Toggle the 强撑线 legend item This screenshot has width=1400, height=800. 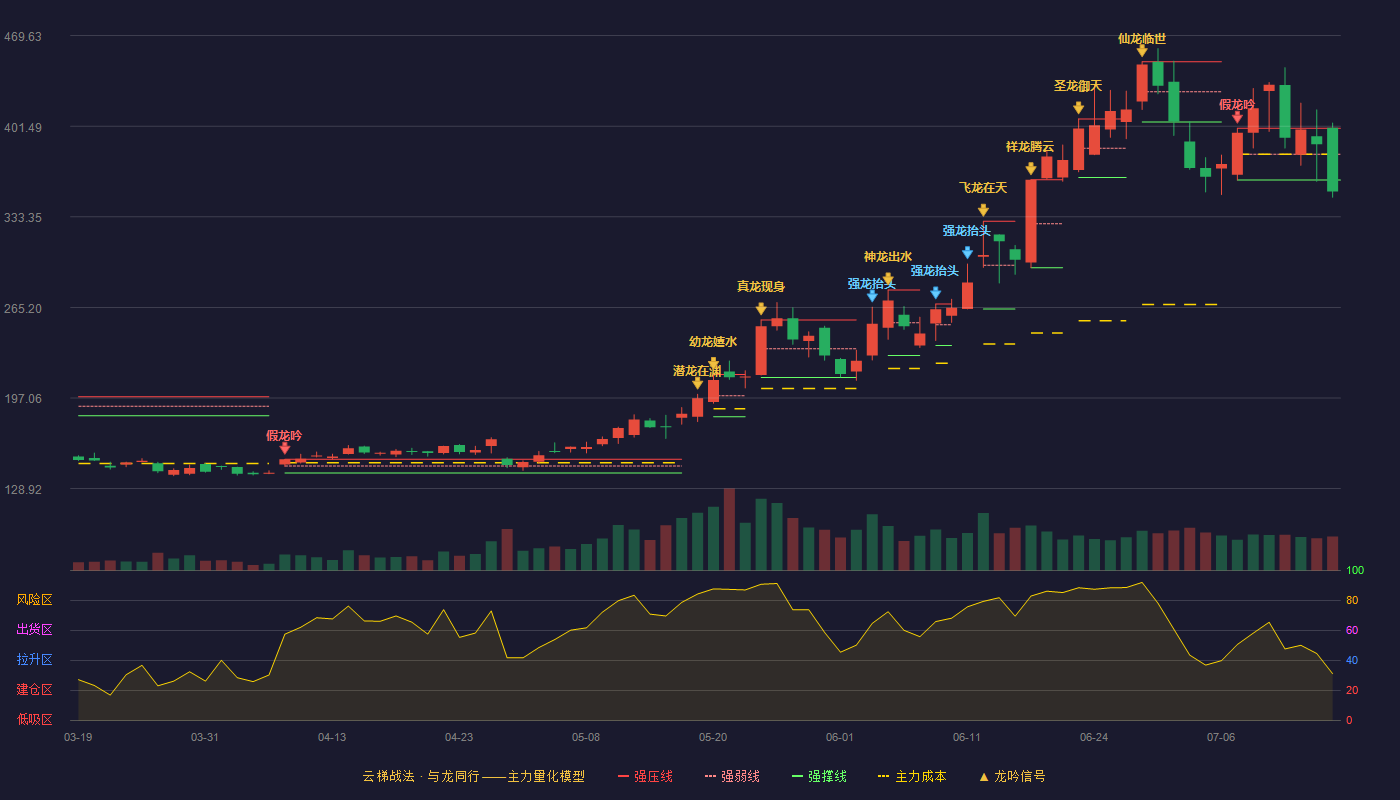tap(819, 776)
